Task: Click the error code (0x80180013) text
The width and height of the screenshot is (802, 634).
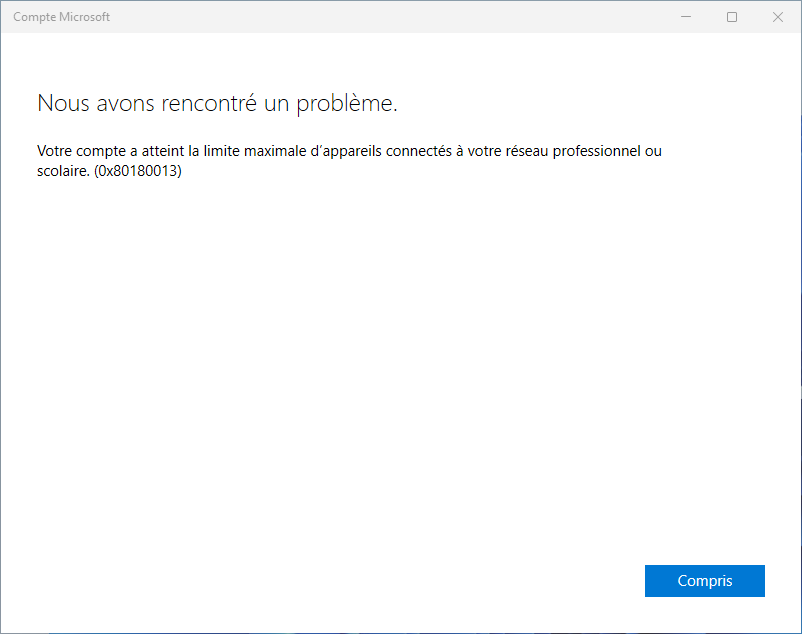Action: (x=138, y=171)
